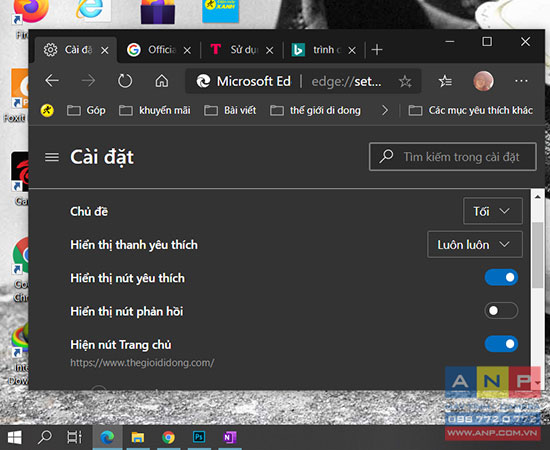This screenshot has width=550, height=450.
Task: Open a new tab with plus button
Action: (x=377, y=50)
